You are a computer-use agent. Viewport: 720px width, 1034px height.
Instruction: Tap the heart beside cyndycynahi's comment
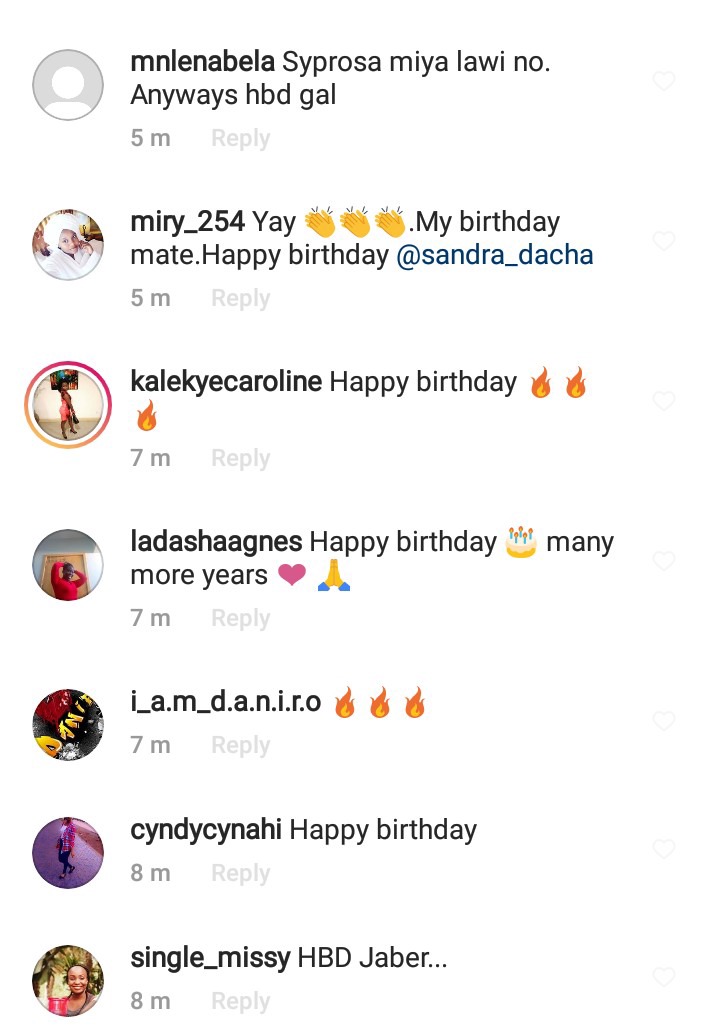tap(664, 849)
